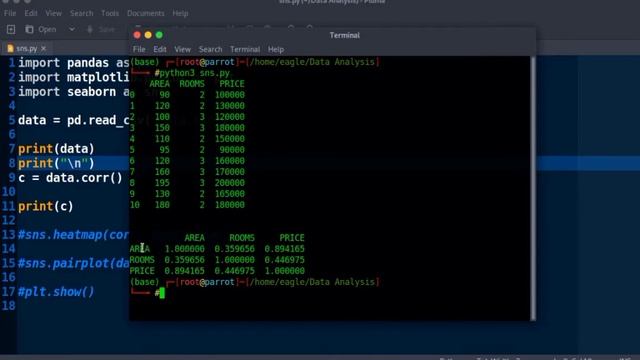Screen dimensions: 640x360
Task: Open the Terminal menu in Terminal window
Action: point(245,49)
